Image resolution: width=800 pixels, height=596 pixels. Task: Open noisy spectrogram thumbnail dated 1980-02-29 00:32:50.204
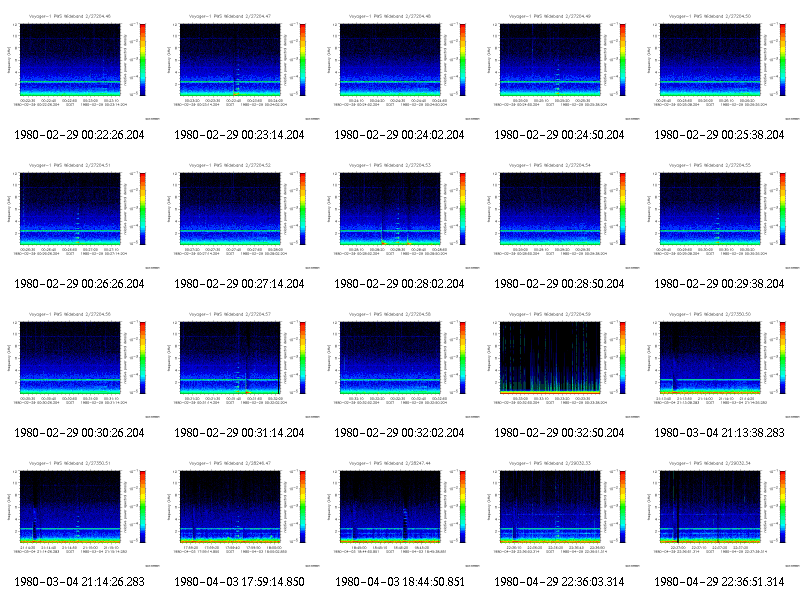coord(560,364)
